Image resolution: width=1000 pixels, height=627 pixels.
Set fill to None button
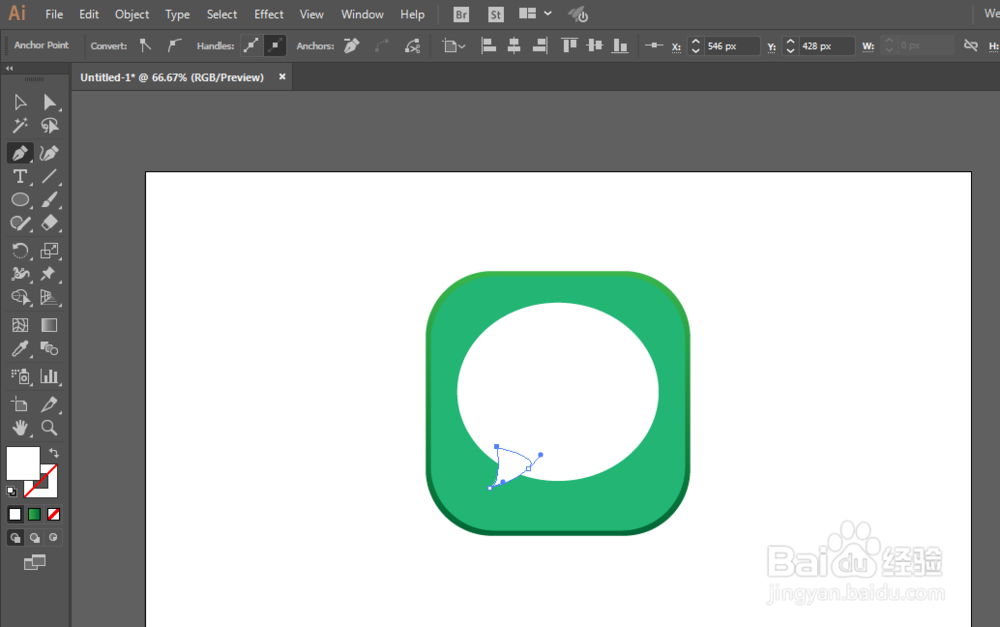point(54,514)
